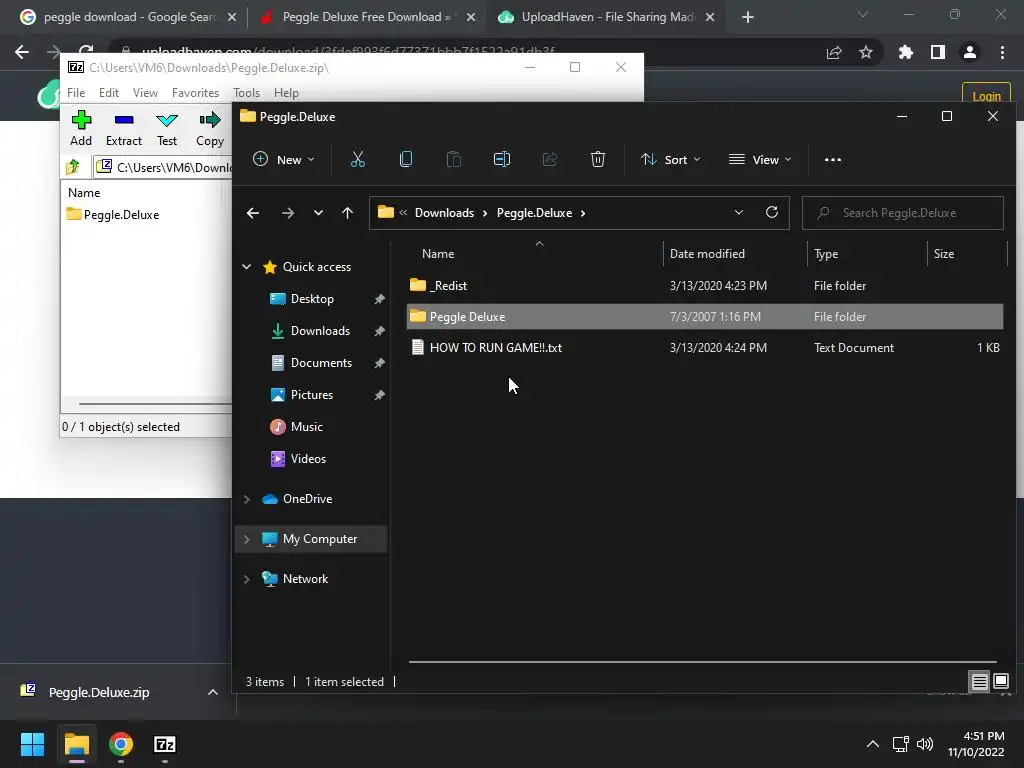Open the New item dropdown

click(283, 159)
